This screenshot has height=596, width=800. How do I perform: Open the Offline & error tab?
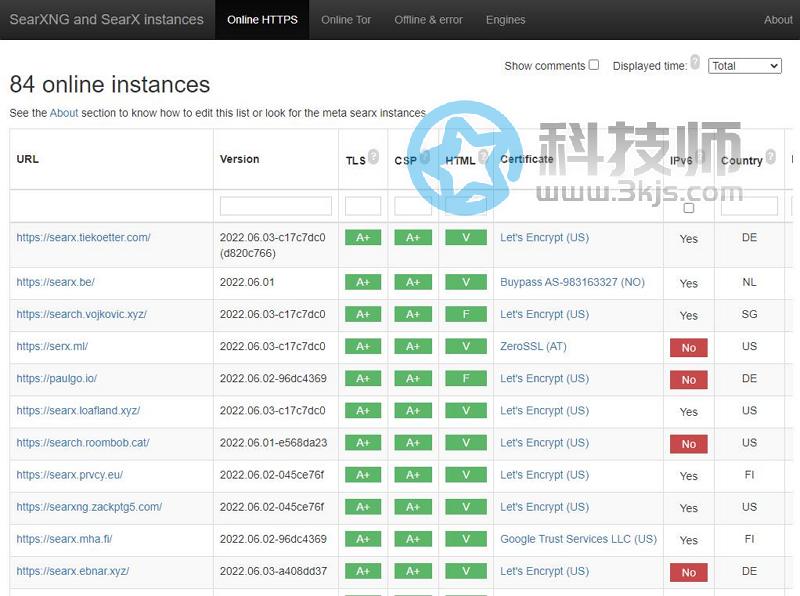tap(429, 20)
